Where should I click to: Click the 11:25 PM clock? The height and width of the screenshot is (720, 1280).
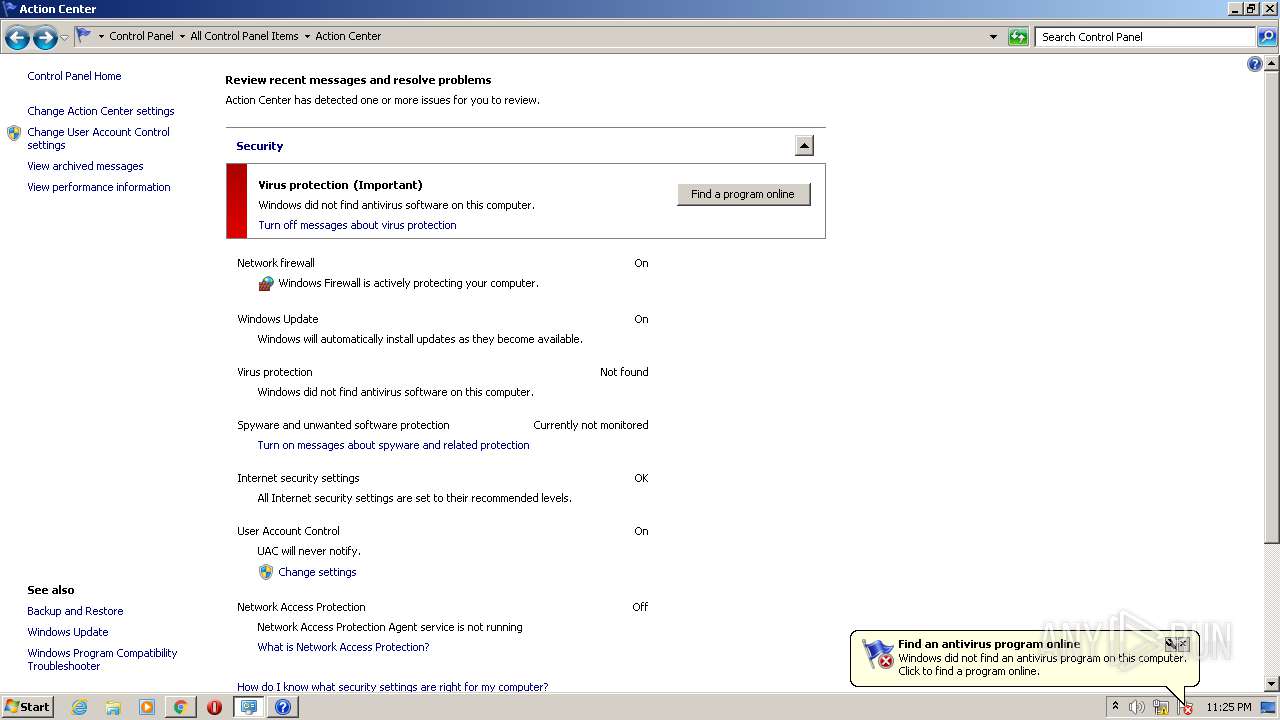1228,707
